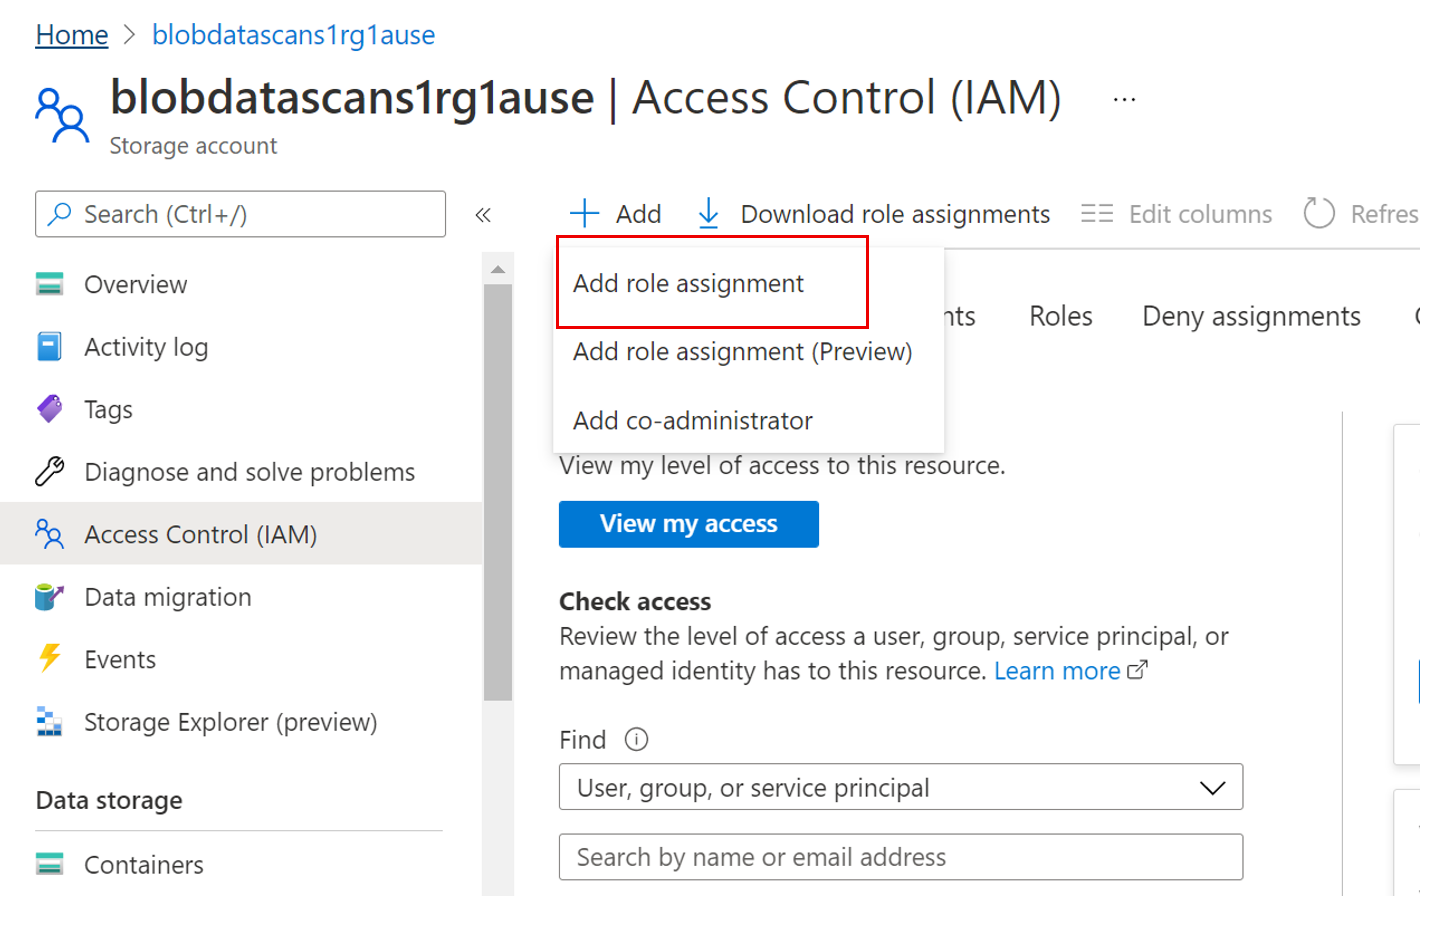This screenshot has width=1438, height=942.
Task: Click the Check access heading
Action: pos(635,602)
